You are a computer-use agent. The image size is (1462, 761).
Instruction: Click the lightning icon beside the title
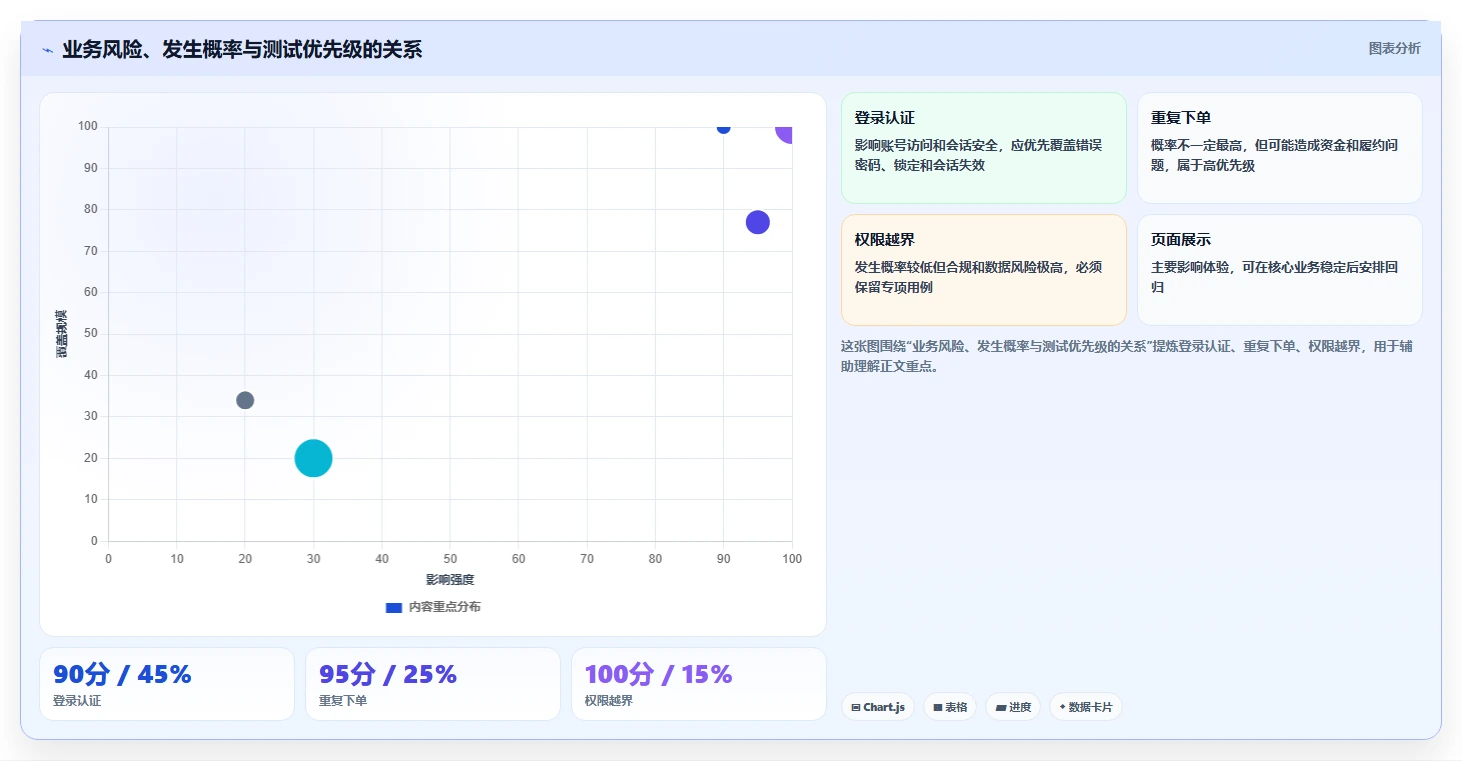click(x=47, y=50)
